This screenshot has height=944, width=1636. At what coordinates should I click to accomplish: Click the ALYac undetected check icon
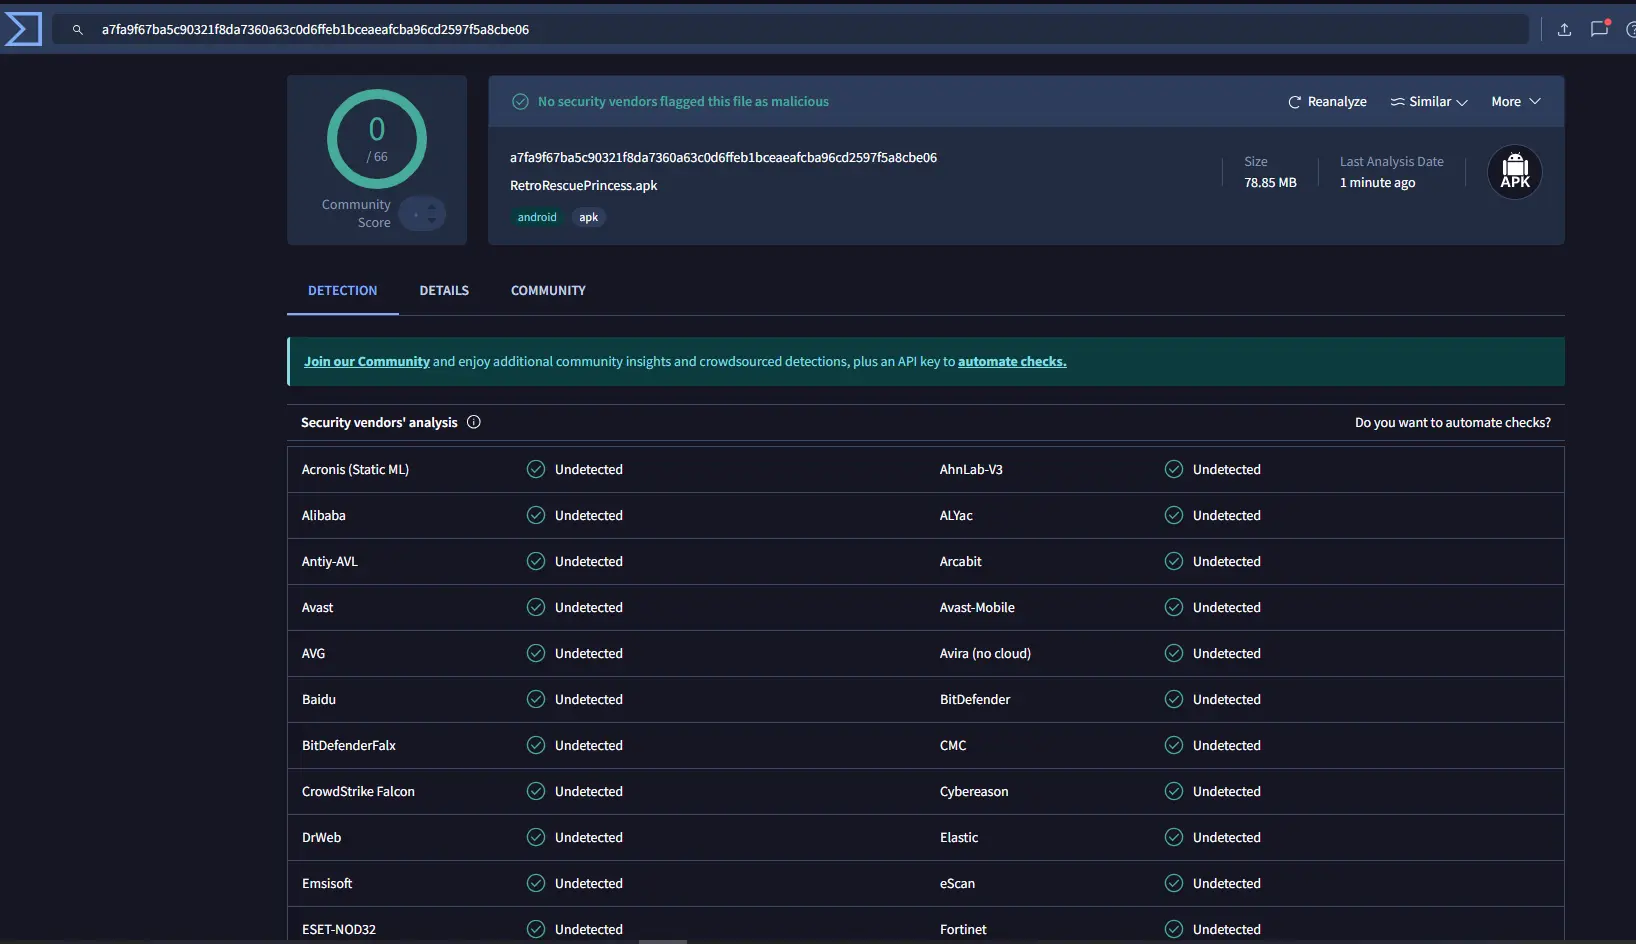1174,515
